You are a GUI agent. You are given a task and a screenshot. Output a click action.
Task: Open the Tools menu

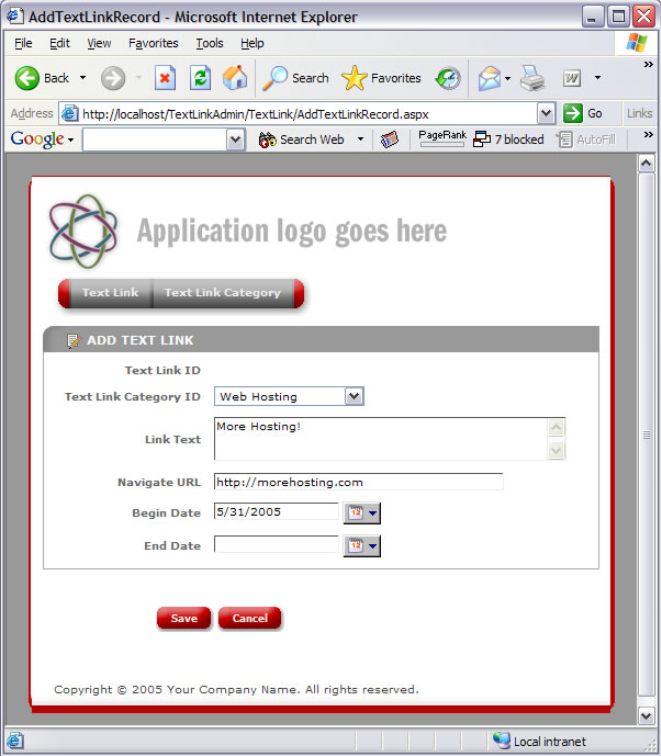pyautogui.click(x=209, y=43)
